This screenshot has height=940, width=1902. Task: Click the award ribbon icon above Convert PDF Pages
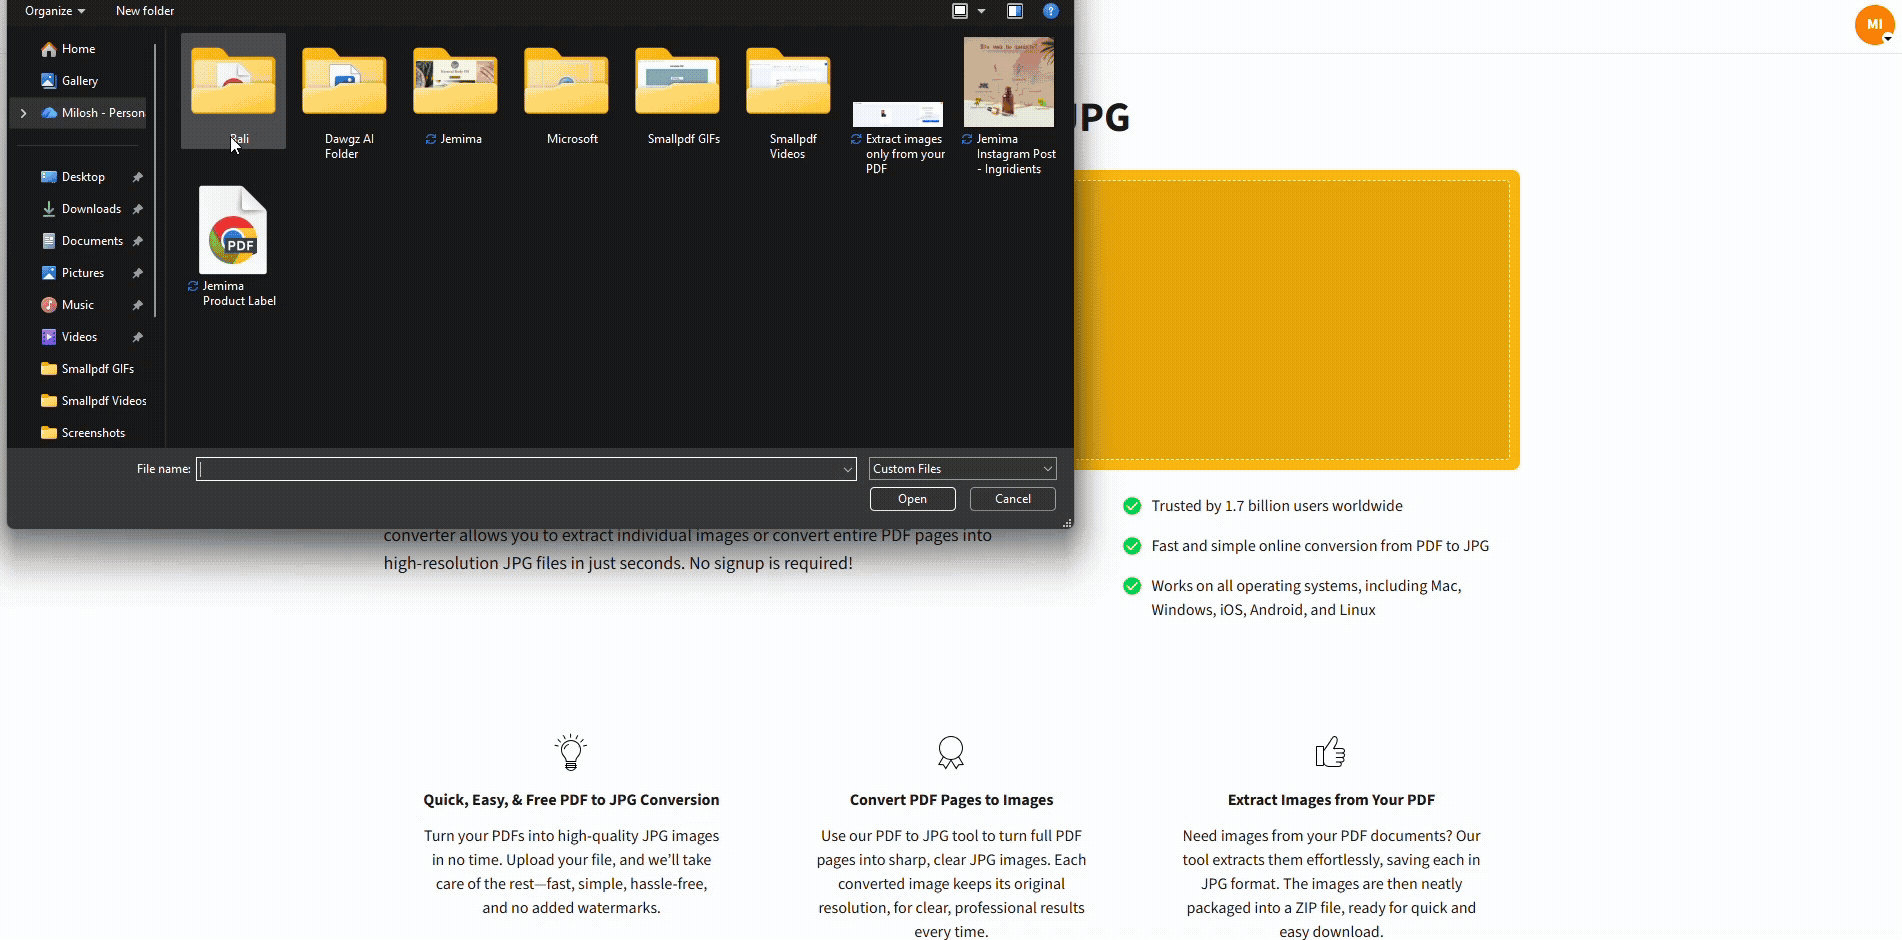point(951,752)
